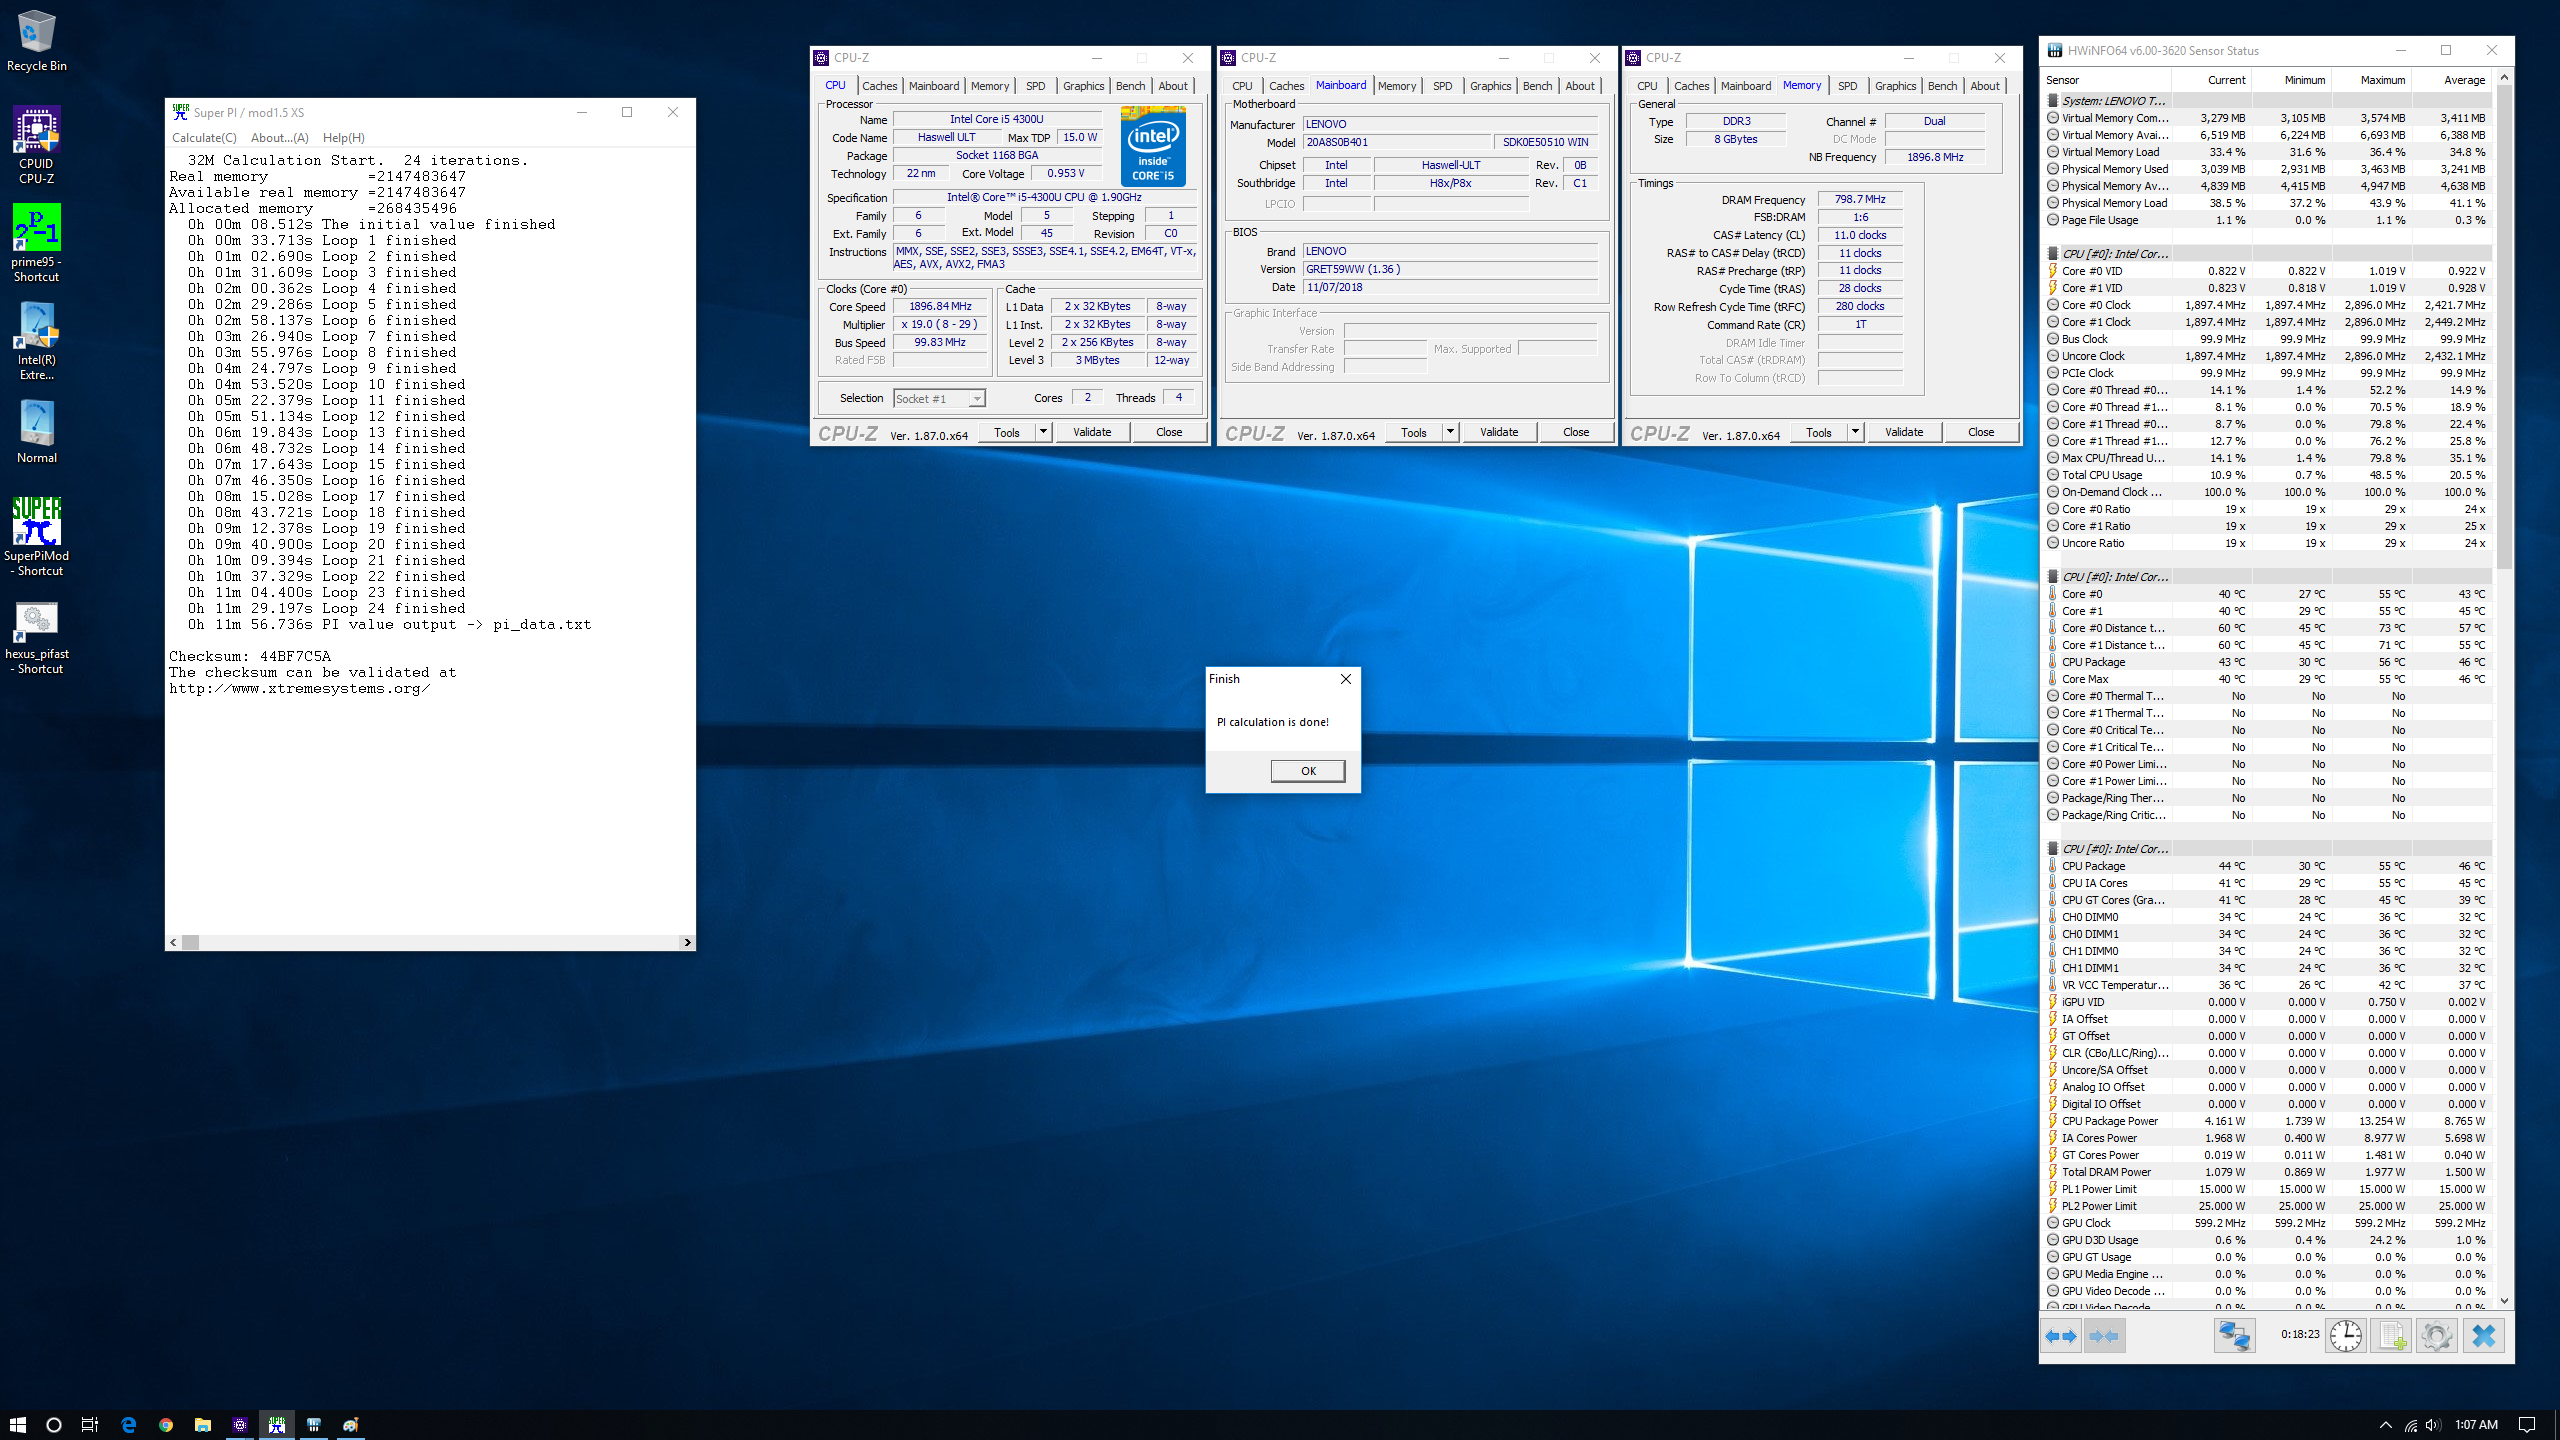The image size is (2560, 1440).
Task: Open the Windows Start menu
Action: pos(17,1424)
